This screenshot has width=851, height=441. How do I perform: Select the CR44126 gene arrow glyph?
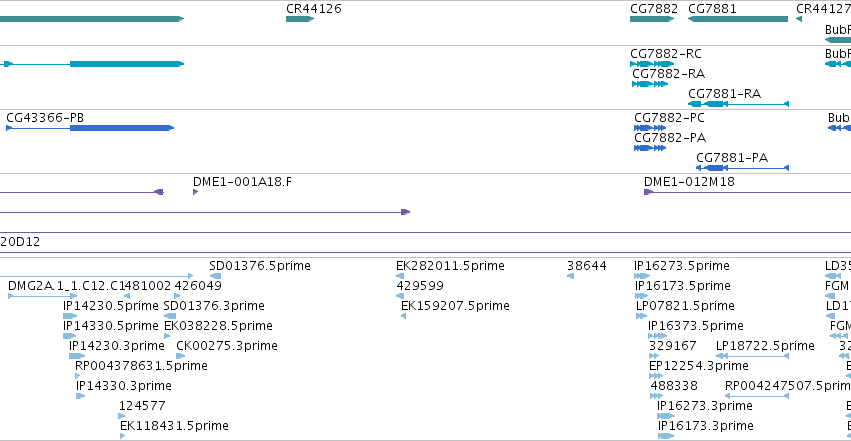300,19
